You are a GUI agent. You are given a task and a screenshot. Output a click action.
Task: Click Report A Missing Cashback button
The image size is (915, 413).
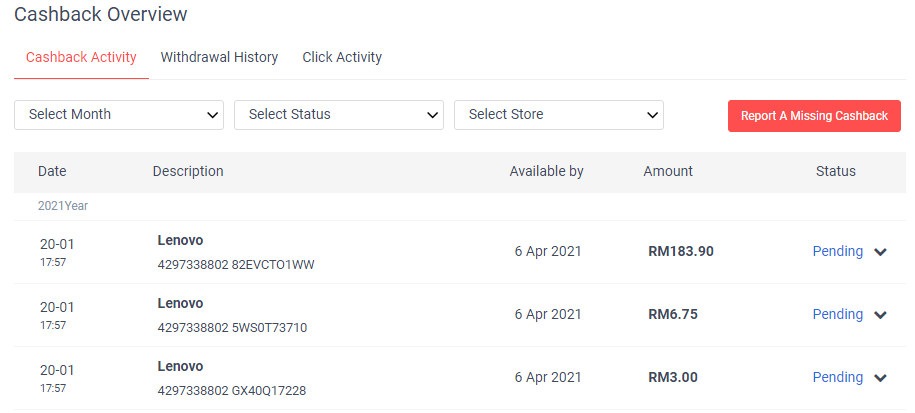click(814, 116)
